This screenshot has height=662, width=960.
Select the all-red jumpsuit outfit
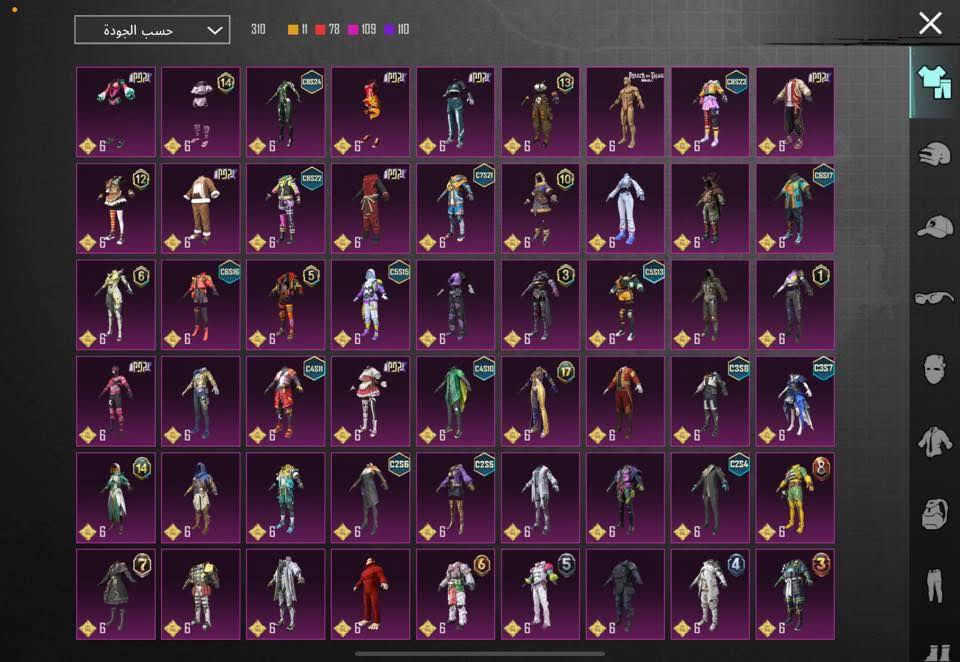tap(370, 593)
